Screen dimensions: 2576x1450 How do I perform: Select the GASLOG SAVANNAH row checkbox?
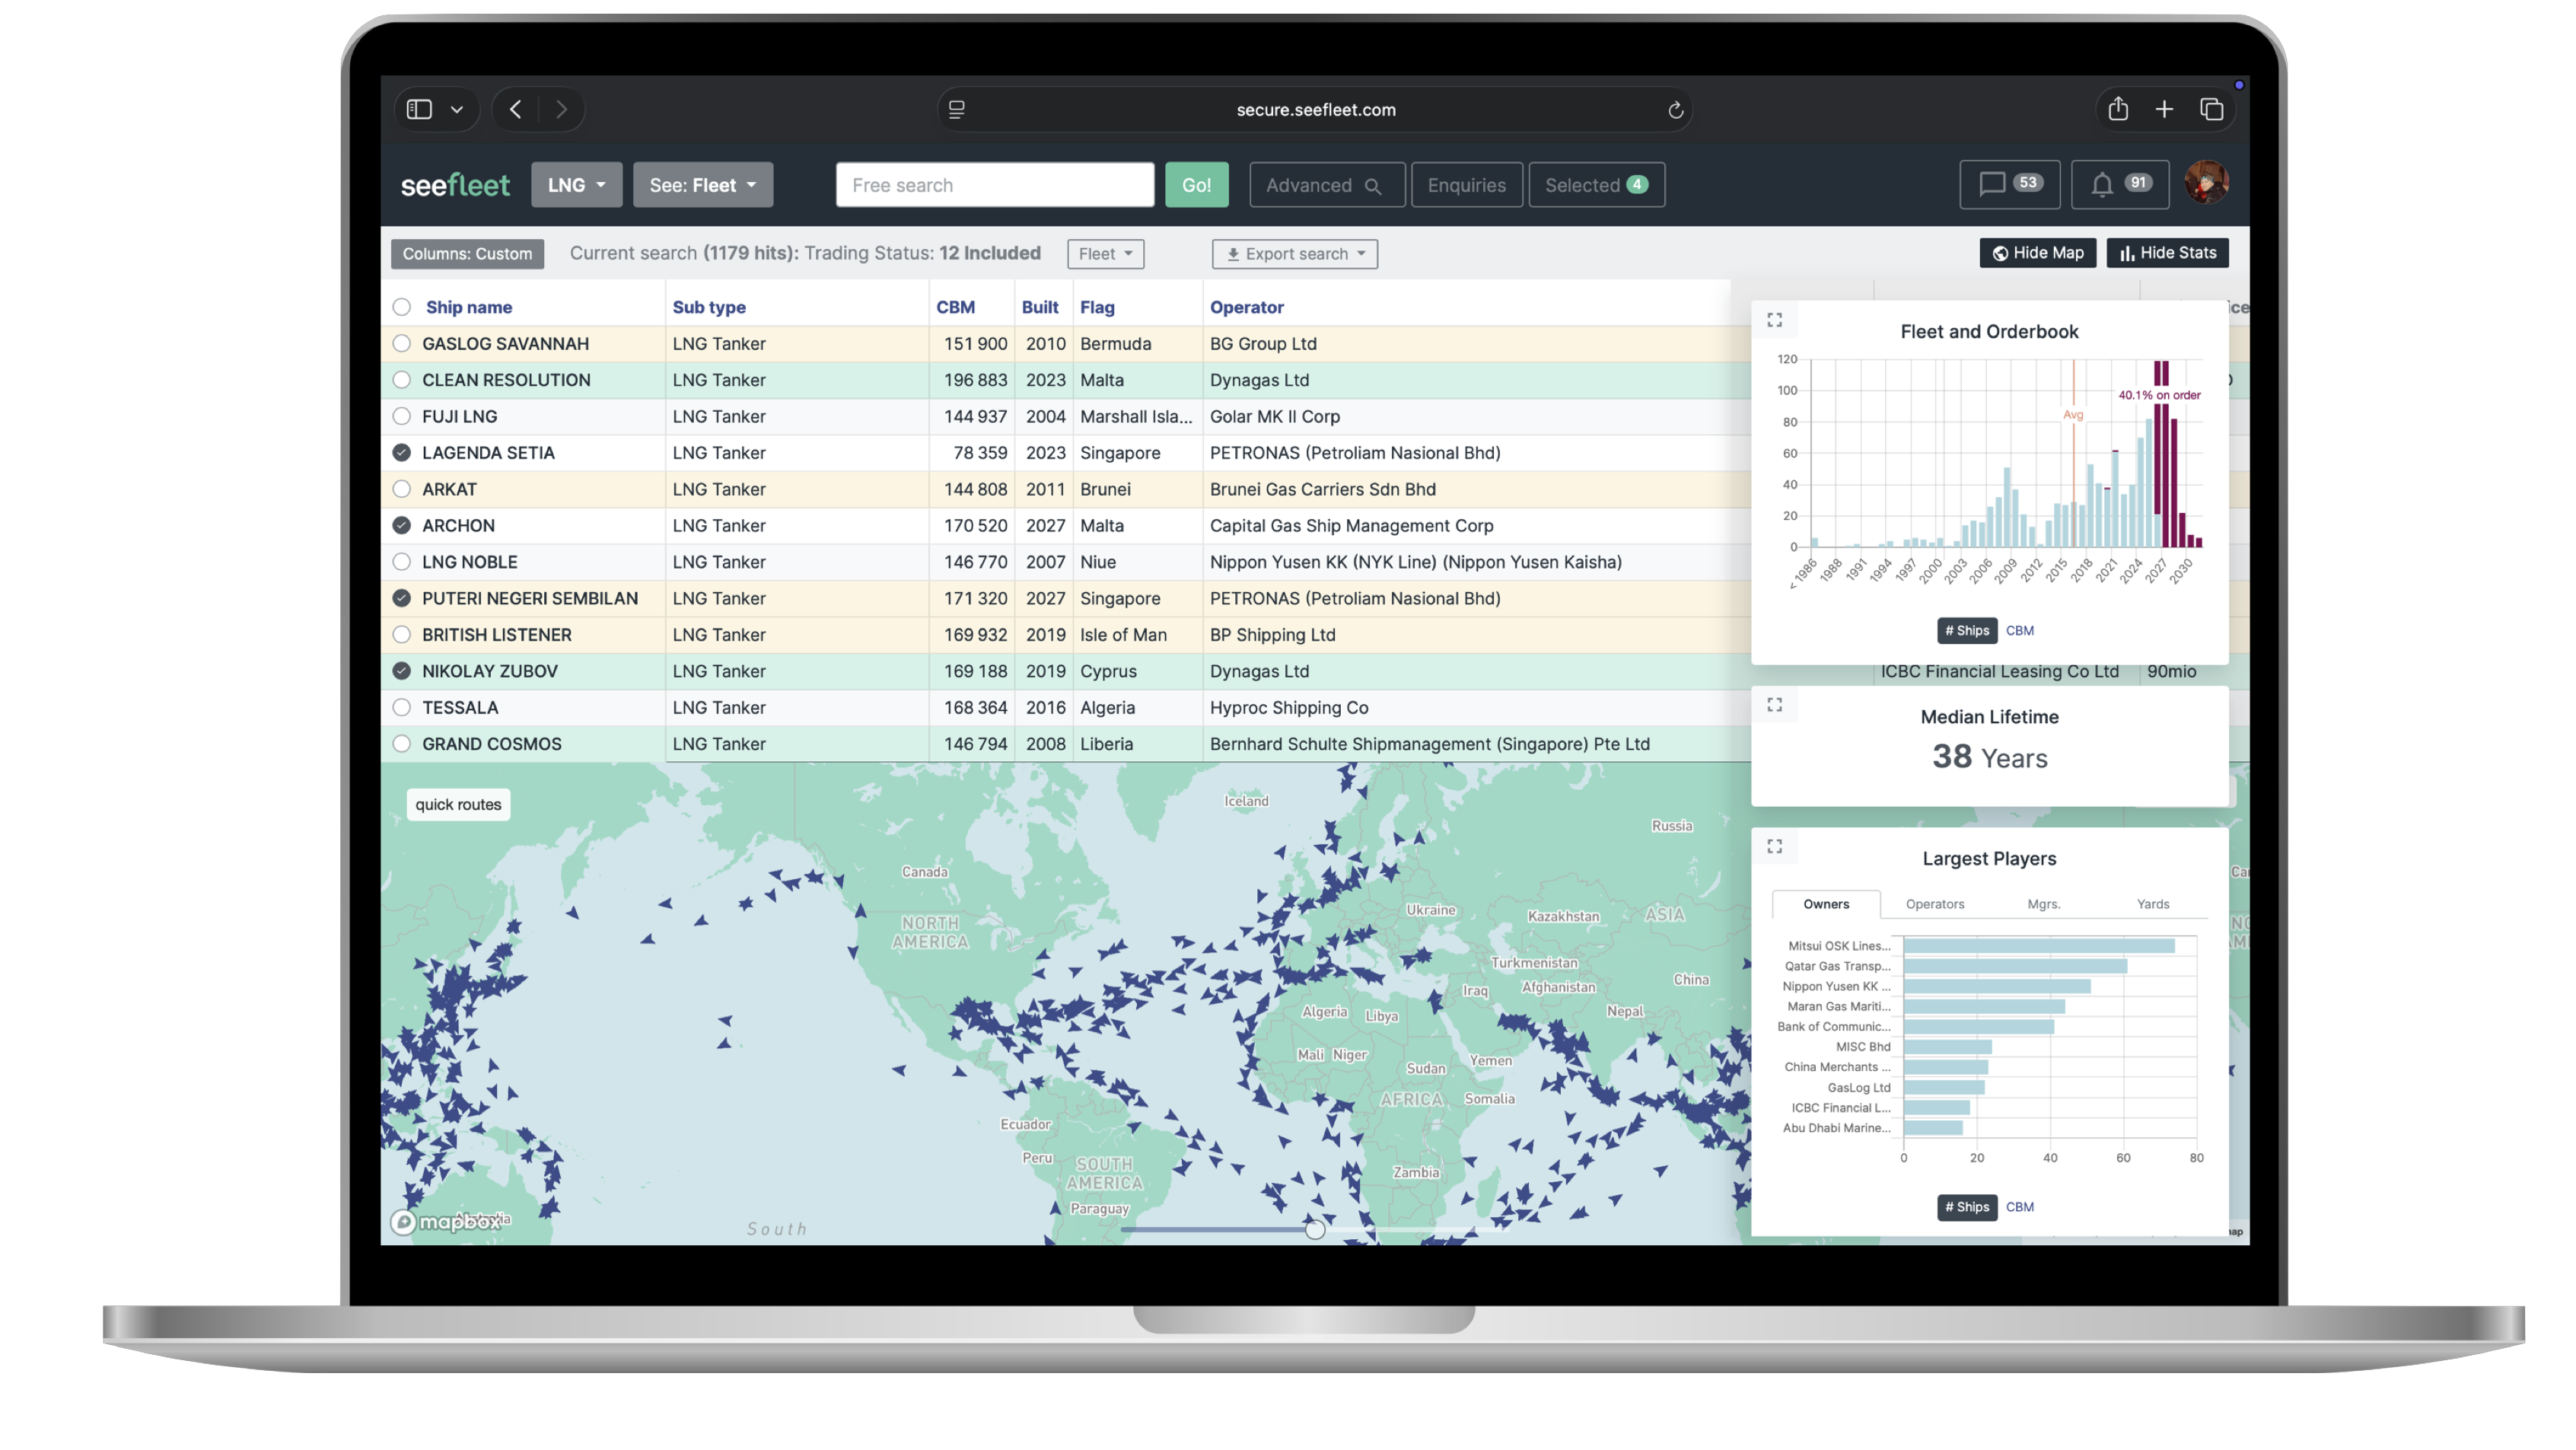[x=401, y=343]
